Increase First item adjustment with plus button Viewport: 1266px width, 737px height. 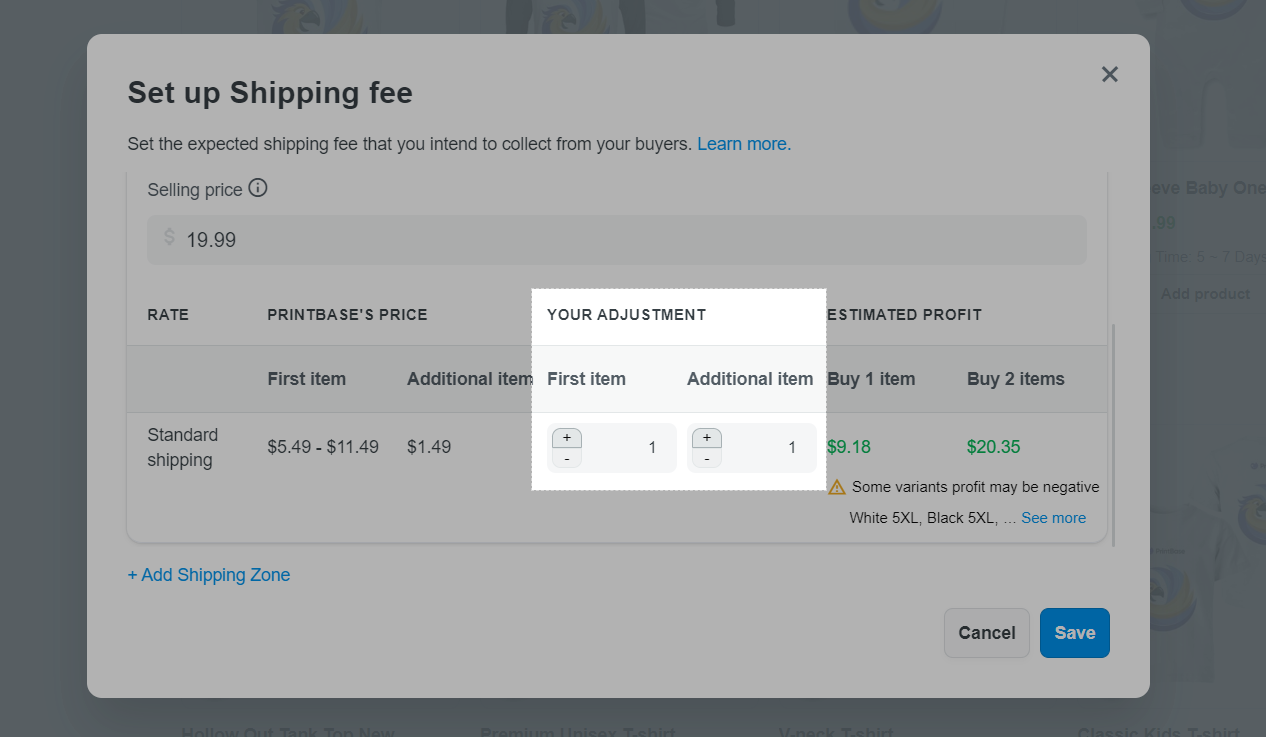pos(567,438)
